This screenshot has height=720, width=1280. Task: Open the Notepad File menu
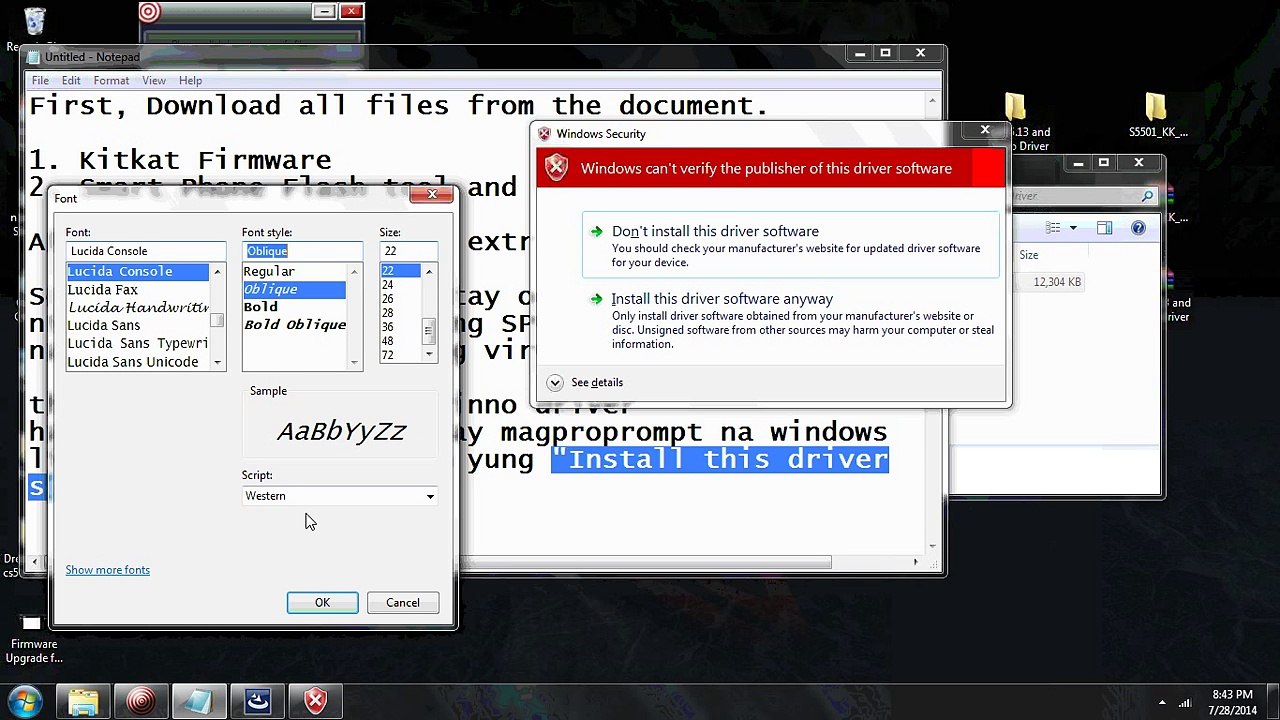(x=40, y=80)
